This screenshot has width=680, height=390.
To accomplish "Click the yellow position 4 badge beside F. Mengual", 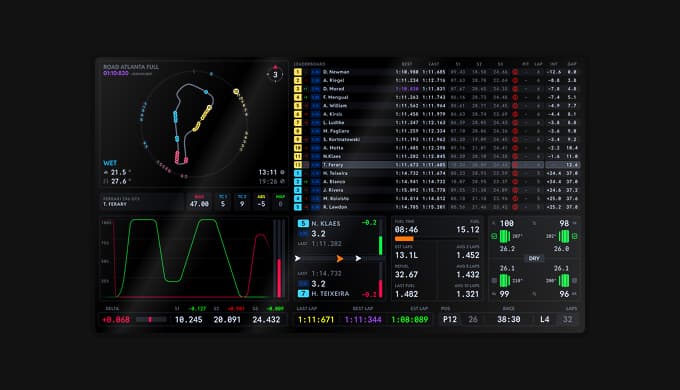I will [x=298, y=97].
